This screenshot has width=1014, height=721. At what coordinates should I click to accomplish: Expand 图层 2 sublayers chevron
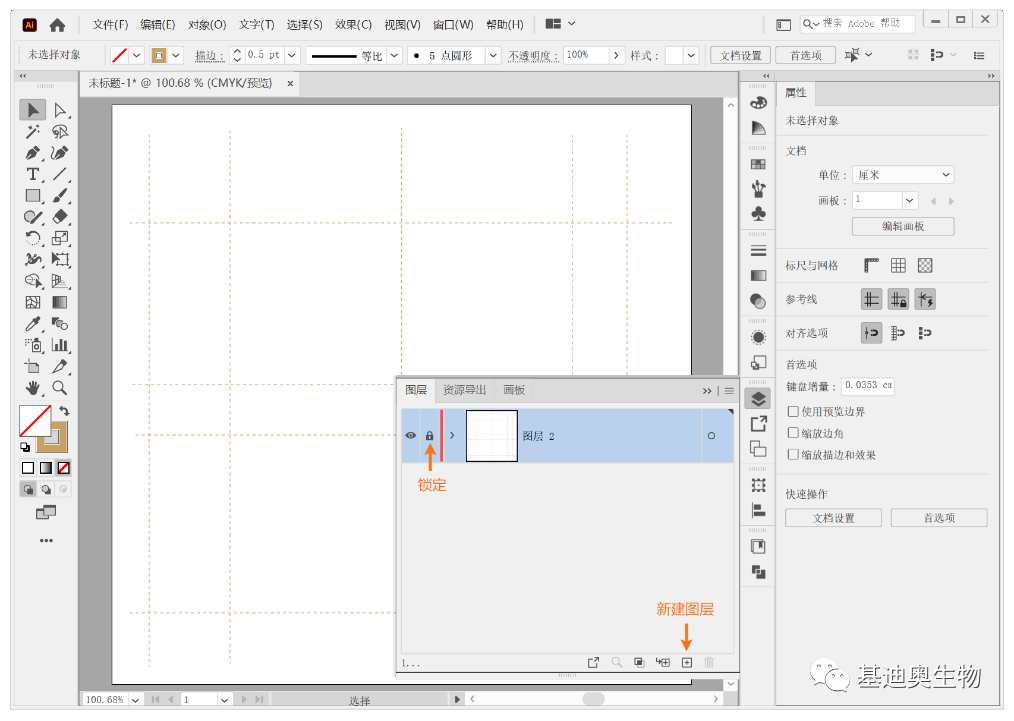coord(452,436)
